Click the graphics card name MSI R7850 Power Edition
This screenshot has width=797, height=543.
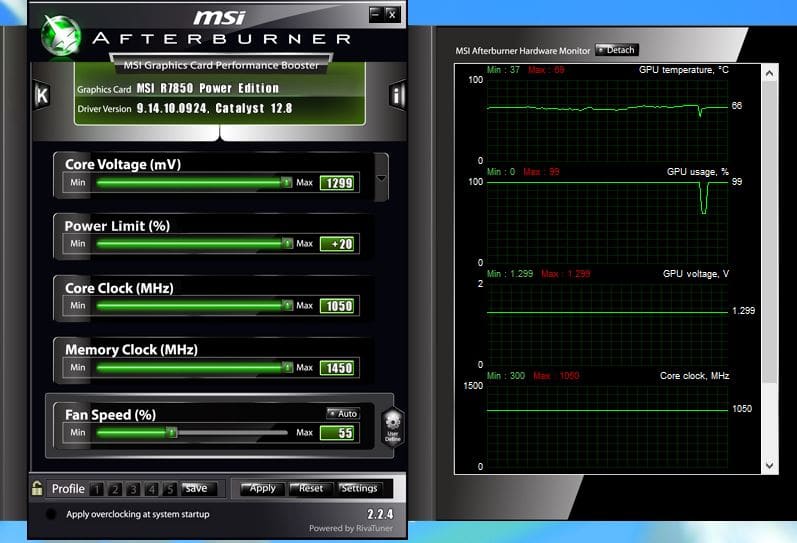[207, 88]
